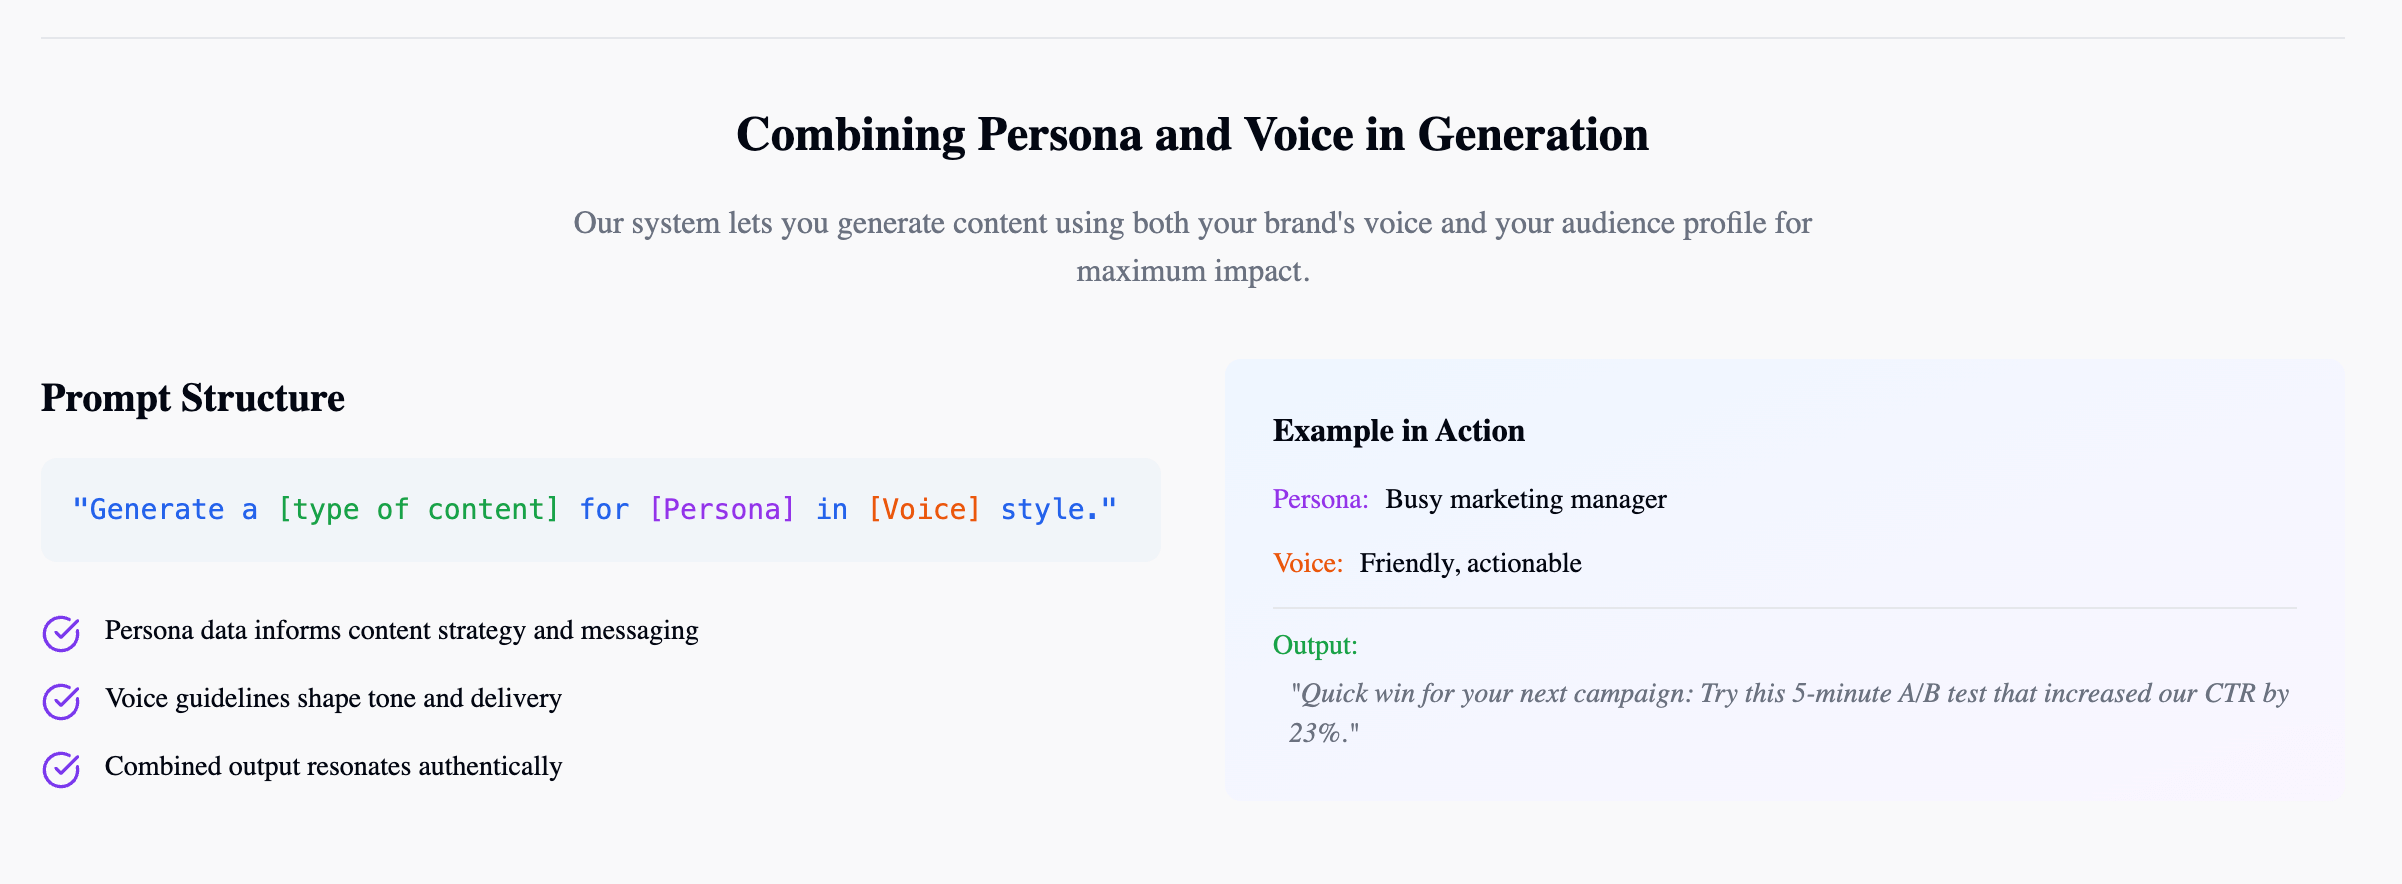Image resolution: width=2402 pixels, height=884 pixels.
Task: Click the "Combining Persona and Voice in Generation" heading
Action: [1192, 134]
